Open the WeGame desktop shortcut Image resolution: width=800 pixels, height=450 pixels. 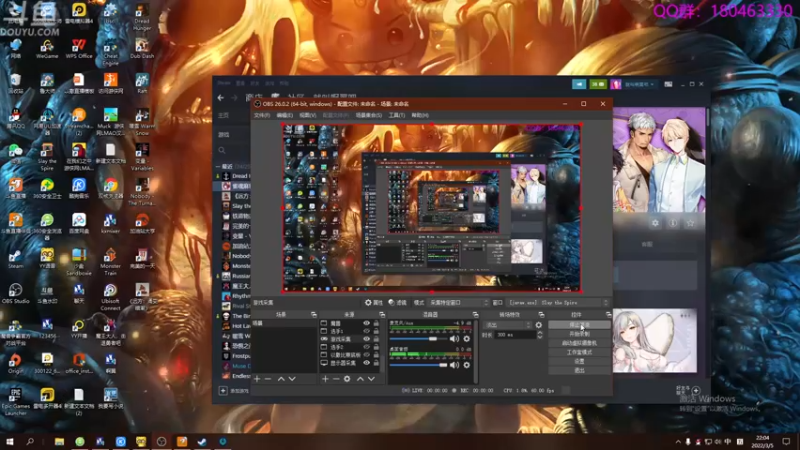47,48
